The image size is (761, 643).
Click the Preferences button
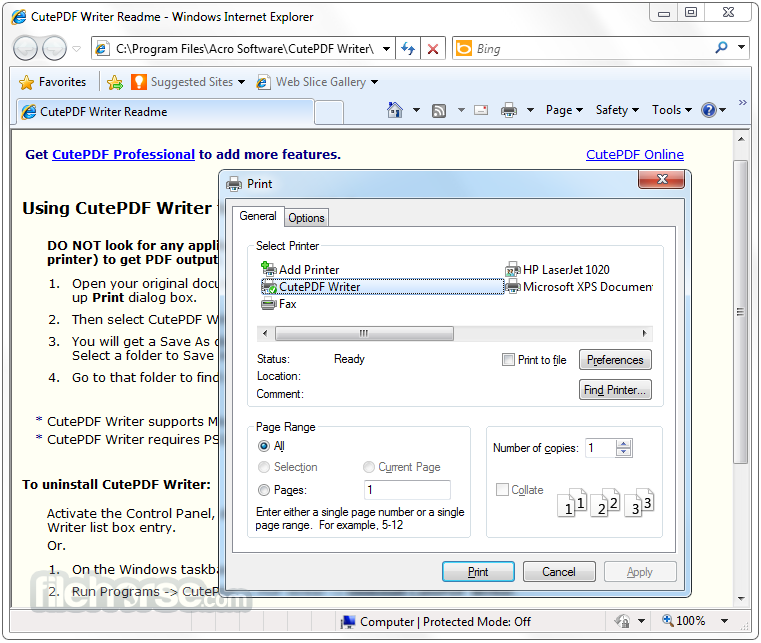pyautogui.click(x=615, y=360)
